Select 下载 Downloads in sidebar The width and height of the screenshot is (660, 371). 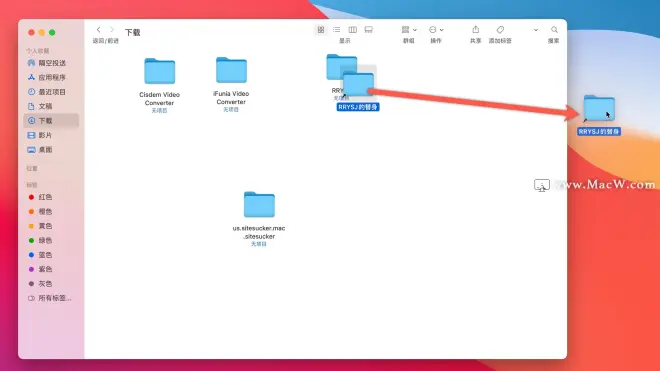click(x=51, y=121)
